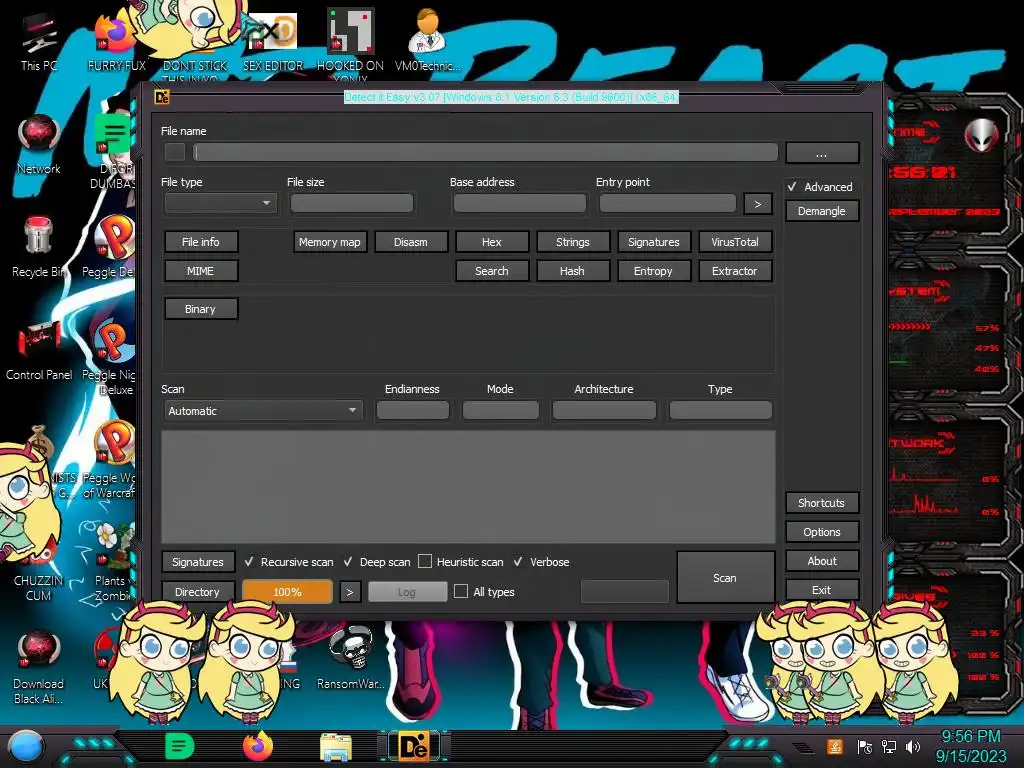Click the File info button
Viewport: 1024px width, 768px height.
(x=200, y=242)
